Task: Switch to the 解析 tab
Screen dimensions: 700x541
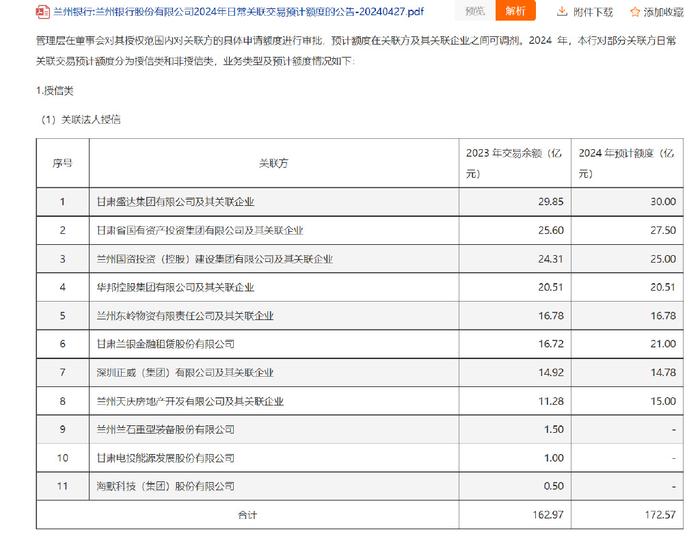Action: tap(515, 11)
